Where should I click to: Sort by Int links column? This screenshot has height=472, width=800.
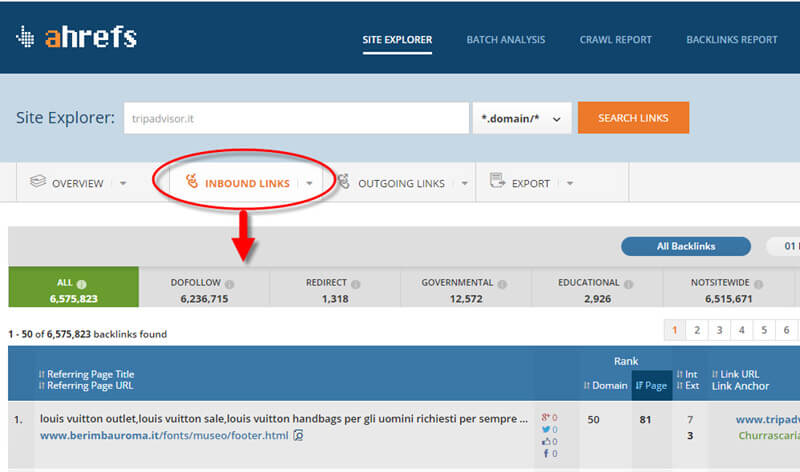tap(687, 374)
